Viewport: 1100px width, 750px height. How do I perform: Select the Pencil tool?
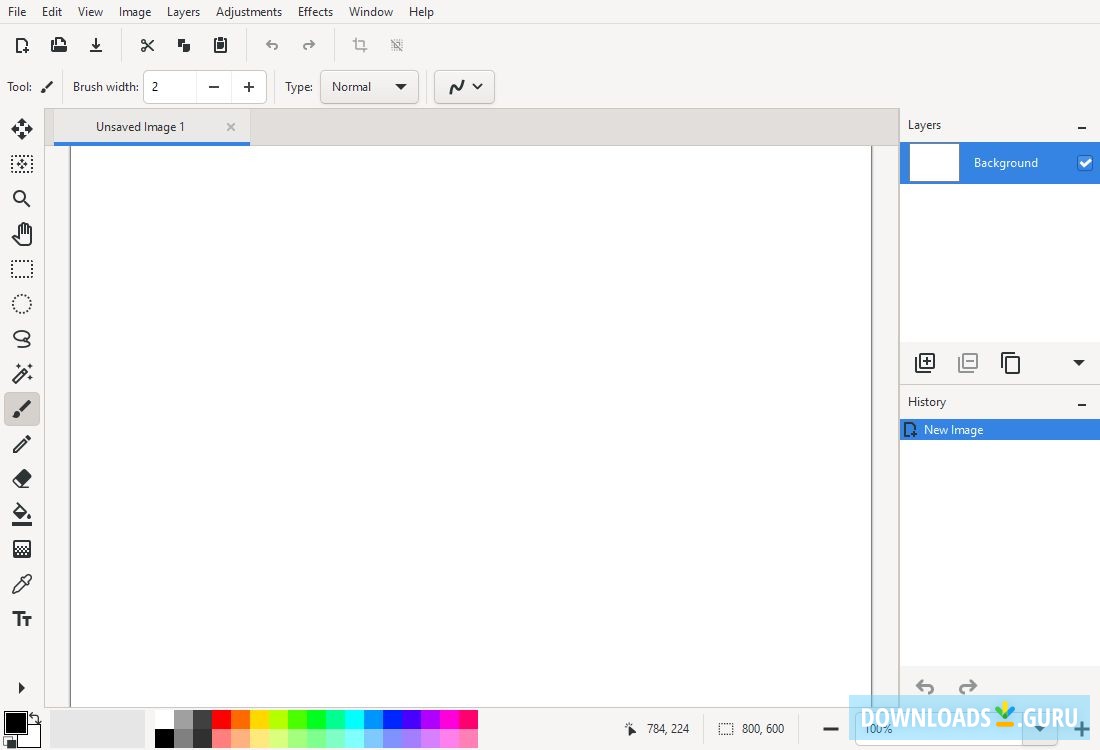tap(21, 444)
